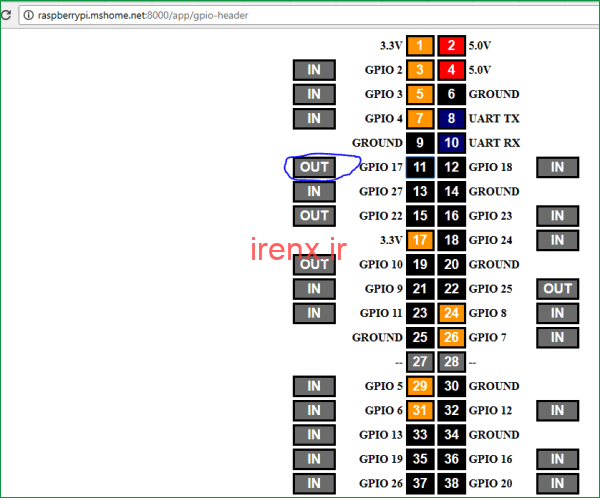The height and width of the screenshot is (498, 600).
Task: Click pin 24 orange GPIO 8 box
Action: click(452, 313)
